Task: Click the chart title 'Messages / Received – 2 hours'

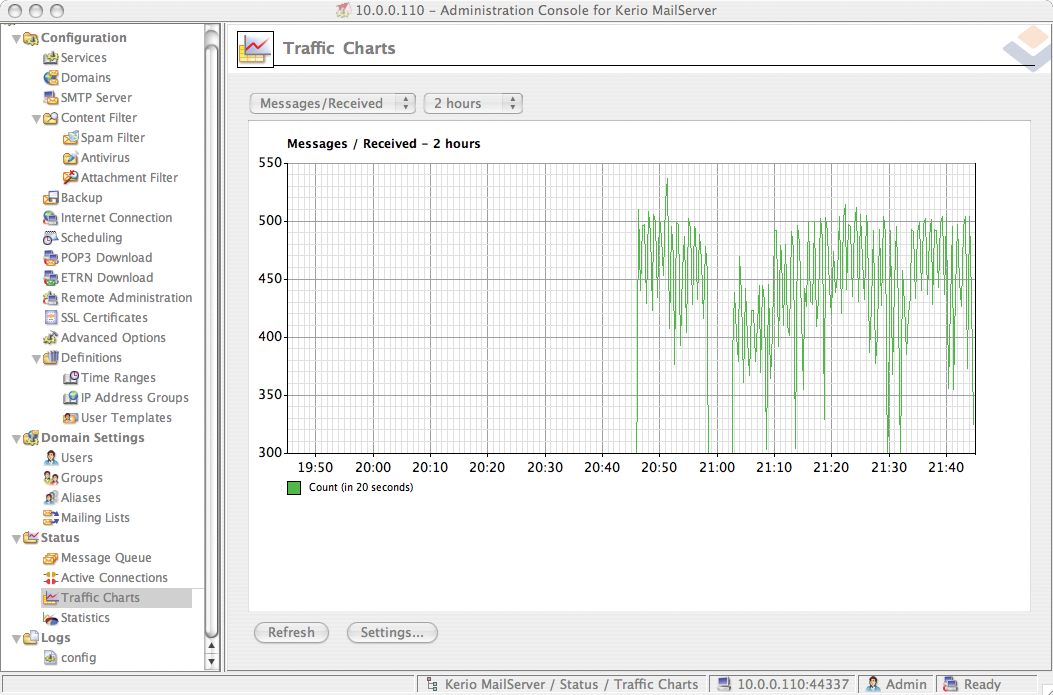Action: pyautogui.click(x=383, y=144)
